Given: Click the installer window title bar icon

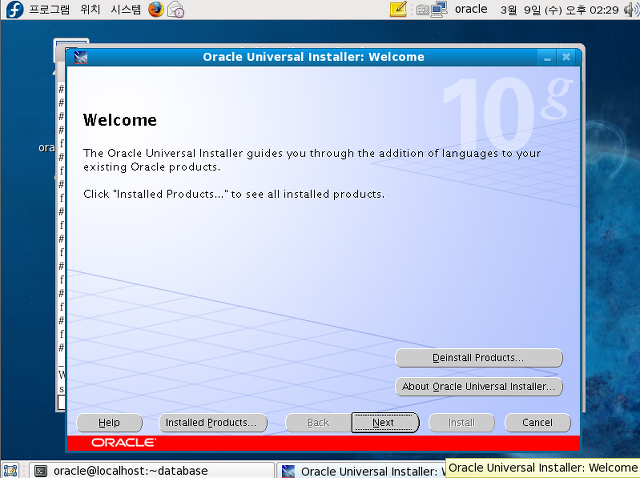Looking at the screenshot, I should tap(81, 57).
